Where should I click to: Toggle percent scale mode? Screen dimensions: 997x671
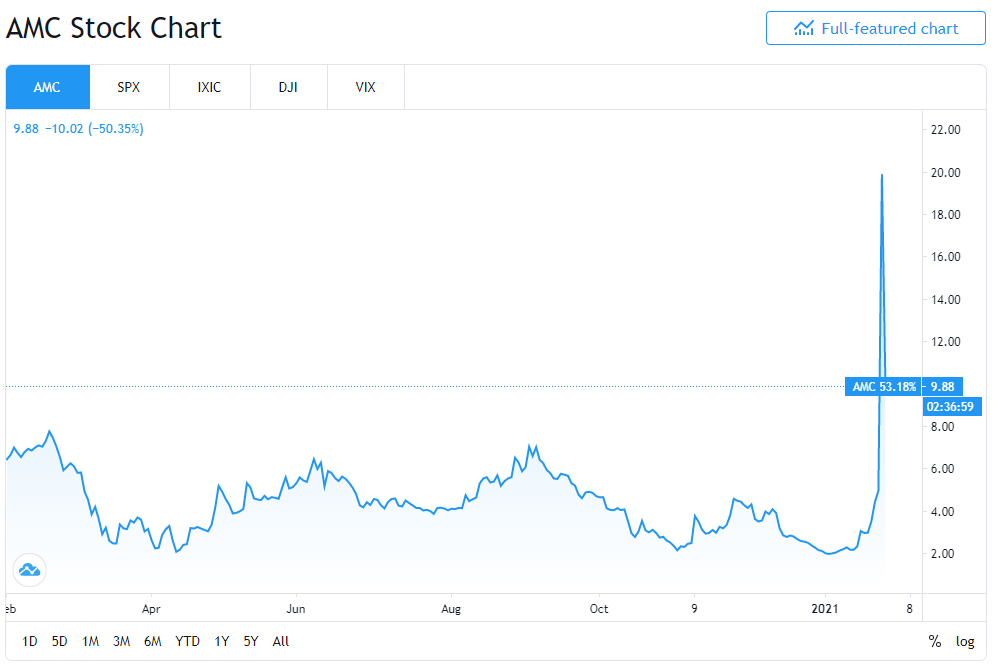935,641
